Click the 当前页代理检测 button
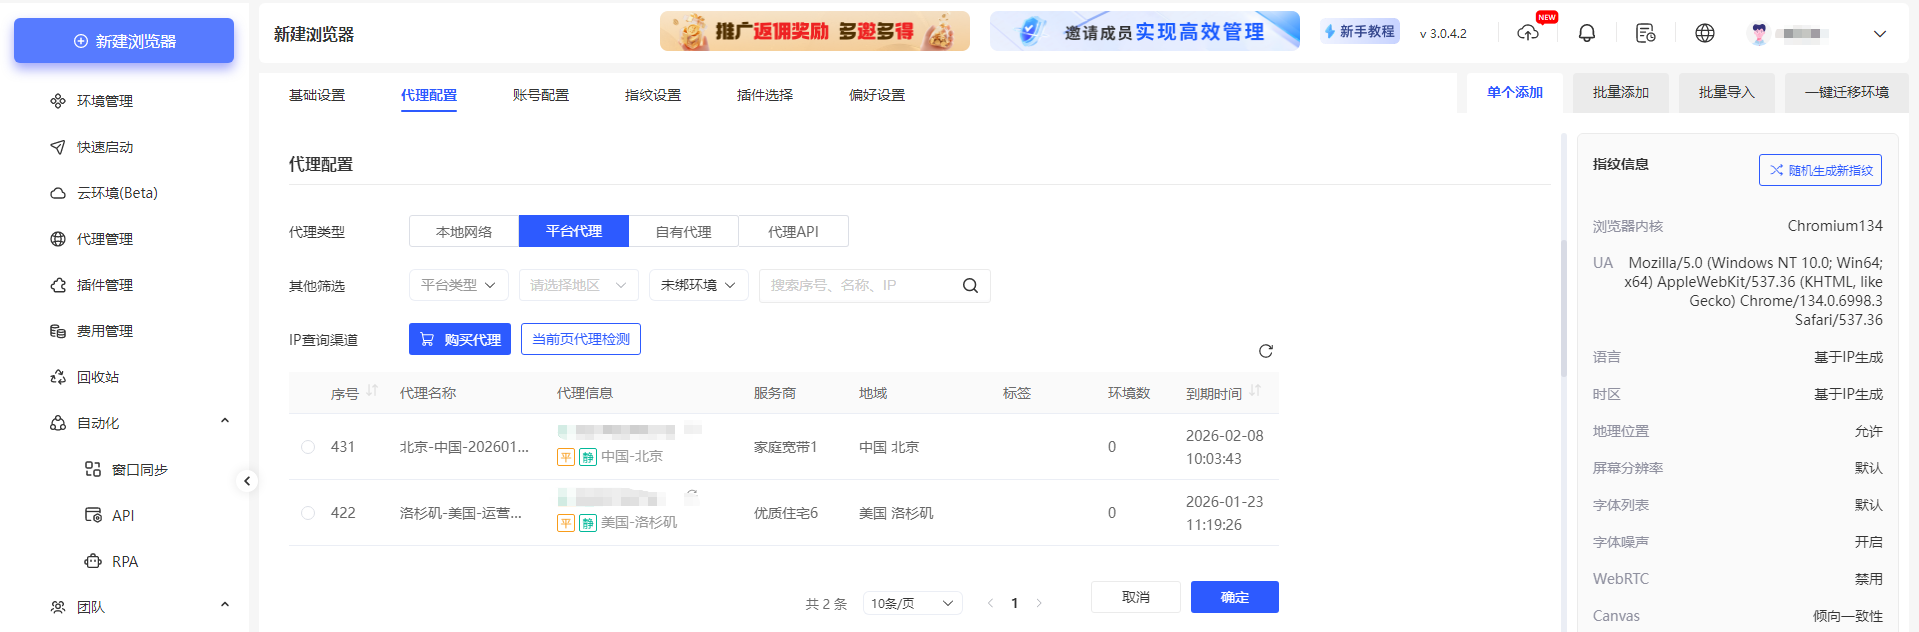1919x632 pixels. click(x=581, y=339)
